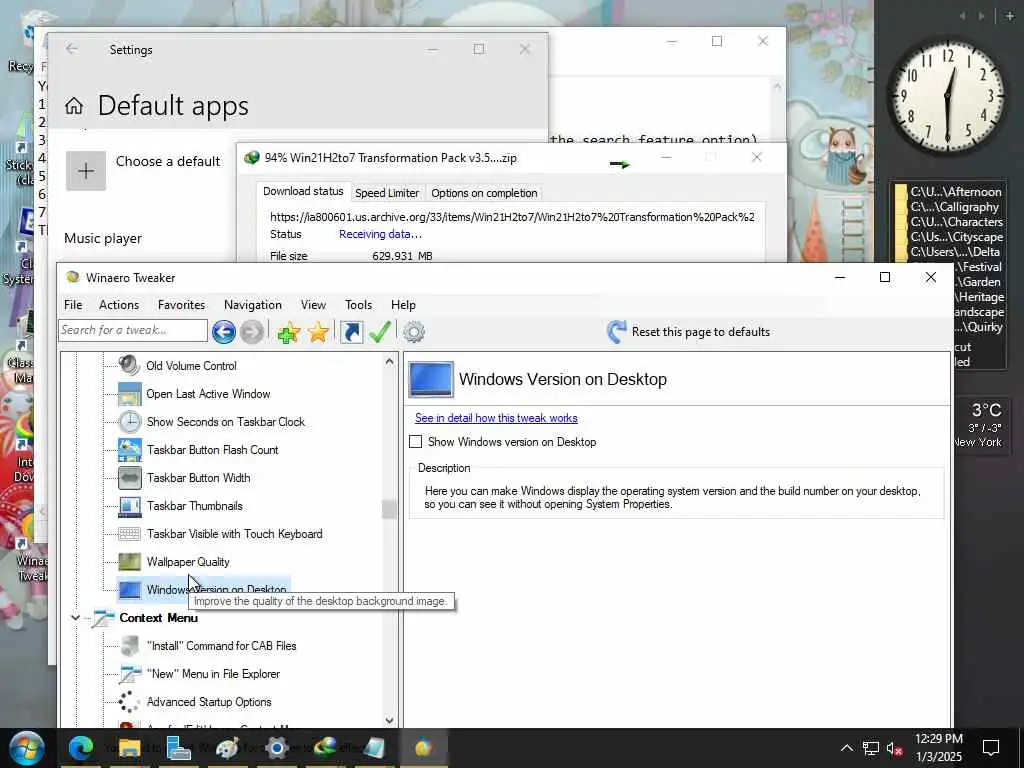The height and width of the screenshot is (768, 1024).
Task: Select Advanced Startup Options tweak
Action: point(209,702)
